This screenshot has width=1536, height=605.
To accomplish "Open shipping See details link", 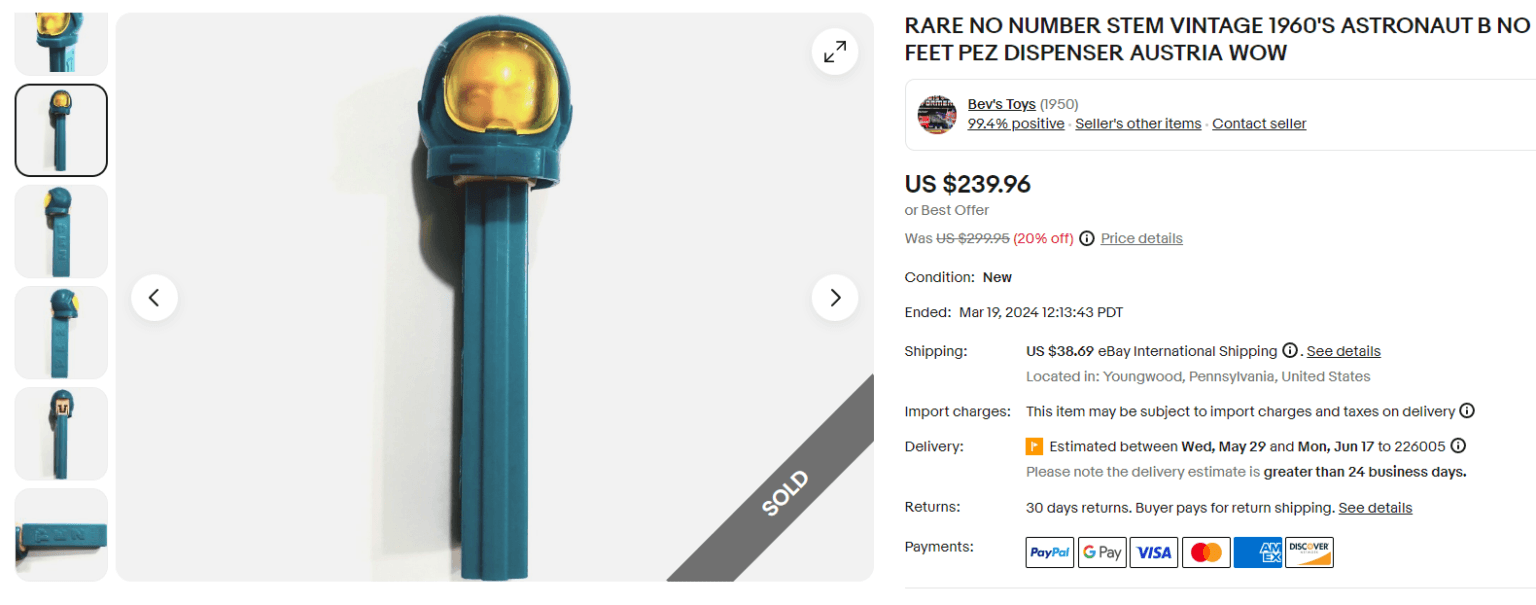I will click(1343, 350).
